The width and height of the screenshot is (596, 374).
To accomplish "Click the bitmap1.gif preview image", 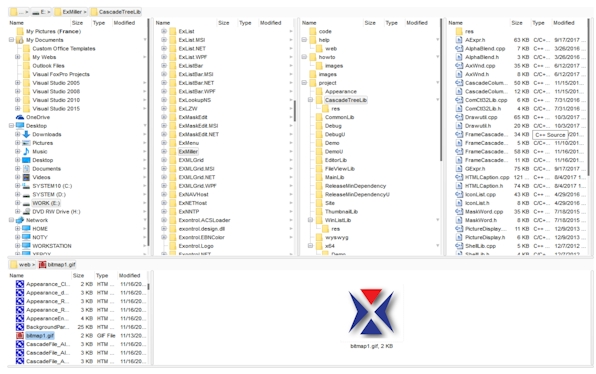I will click(371, 312).
